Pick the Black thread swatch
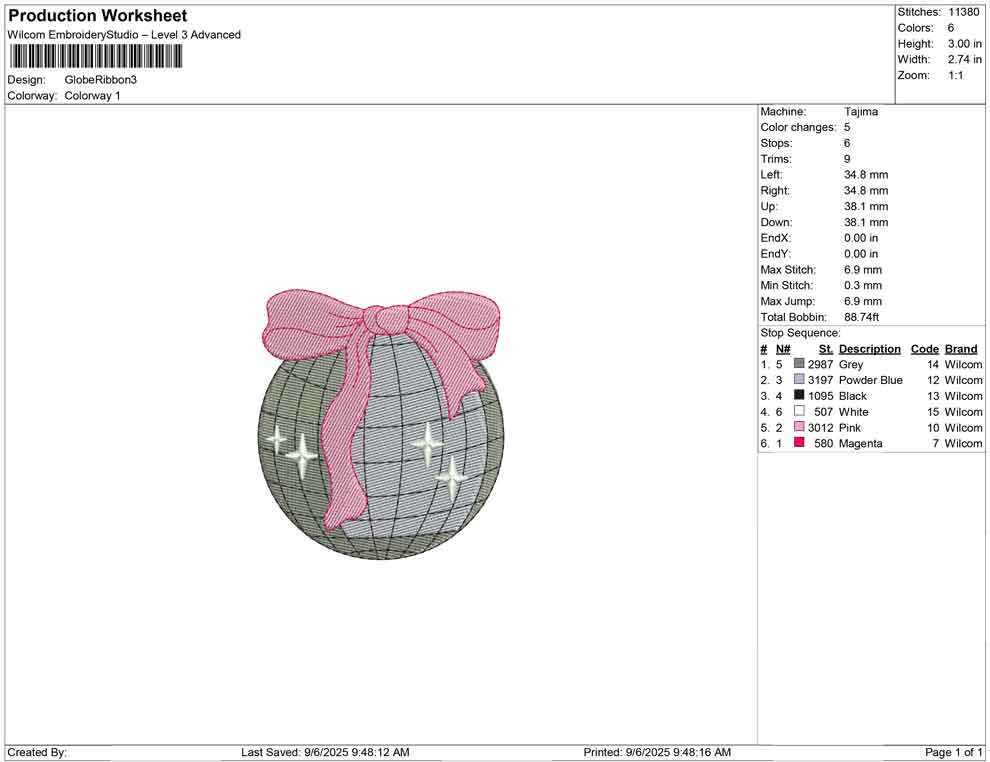 coord(799,396)
